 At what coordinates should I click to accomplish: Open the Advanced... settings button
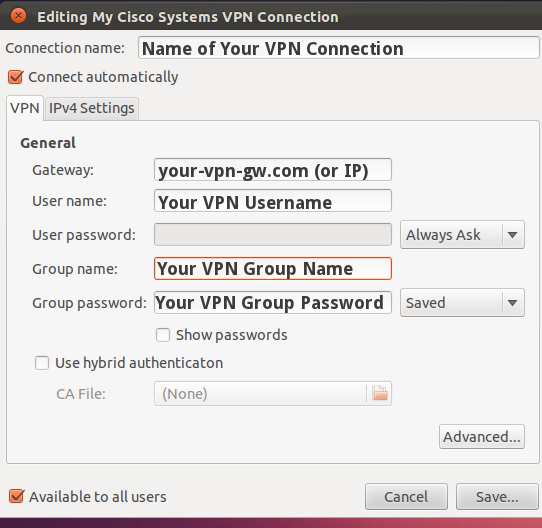tap(482, 437)
